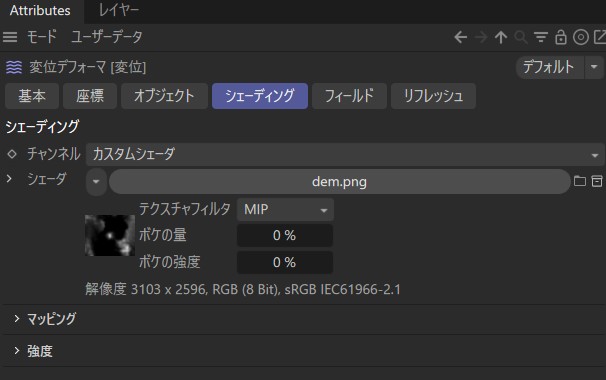Click the dem.png texture preview thumbnail
Screen dimensions: 606x380
pos(110,235)
